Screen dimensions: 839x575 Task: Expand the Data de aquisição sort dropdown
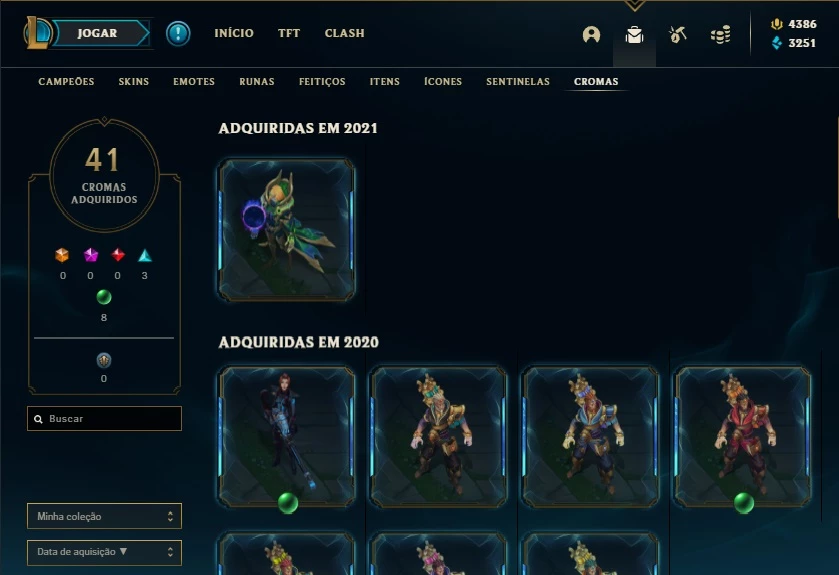tap(104, 553)
